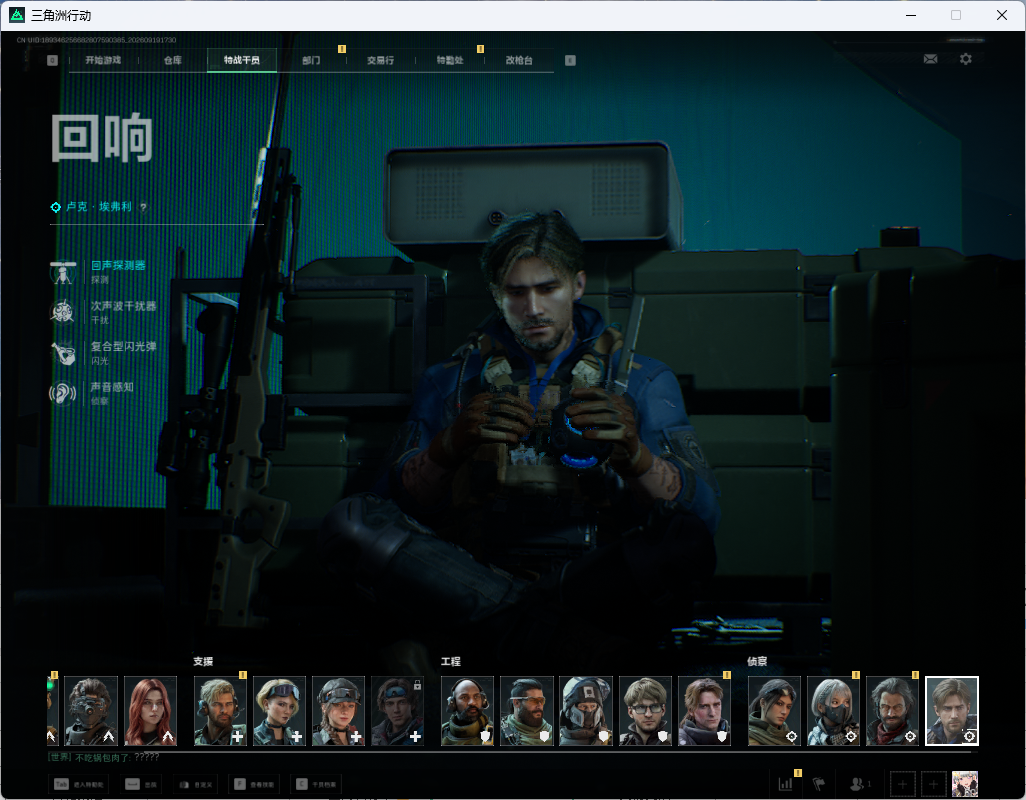The height and width of the screenshot is (800, 1026).
Task: Select the bald 工程 operator with headset
Action: coord(467,711)
